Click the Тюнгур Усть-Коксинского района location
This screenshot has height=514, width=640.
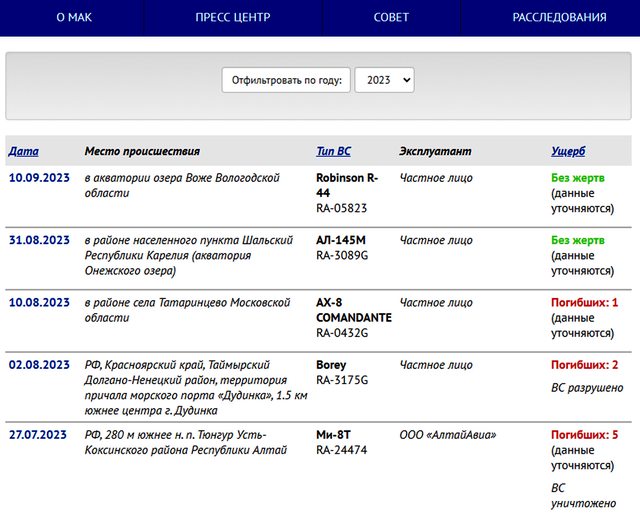[x=186, y=443]
